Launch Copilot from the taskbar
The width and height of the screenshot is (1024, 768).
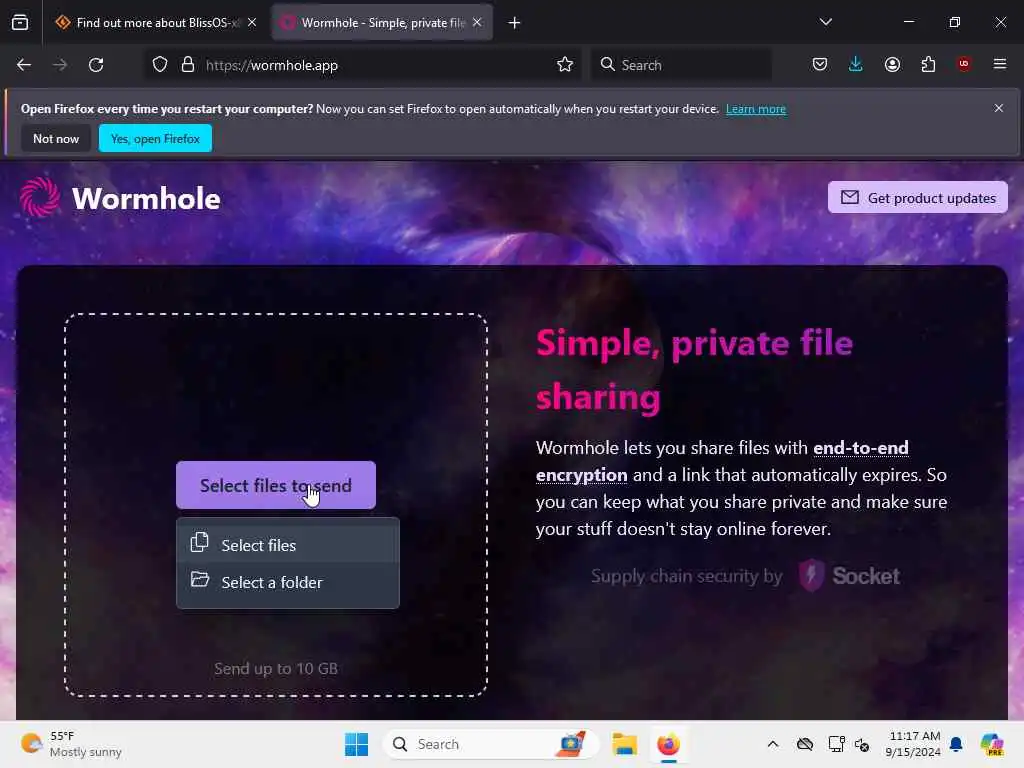[x=992, y=744]
